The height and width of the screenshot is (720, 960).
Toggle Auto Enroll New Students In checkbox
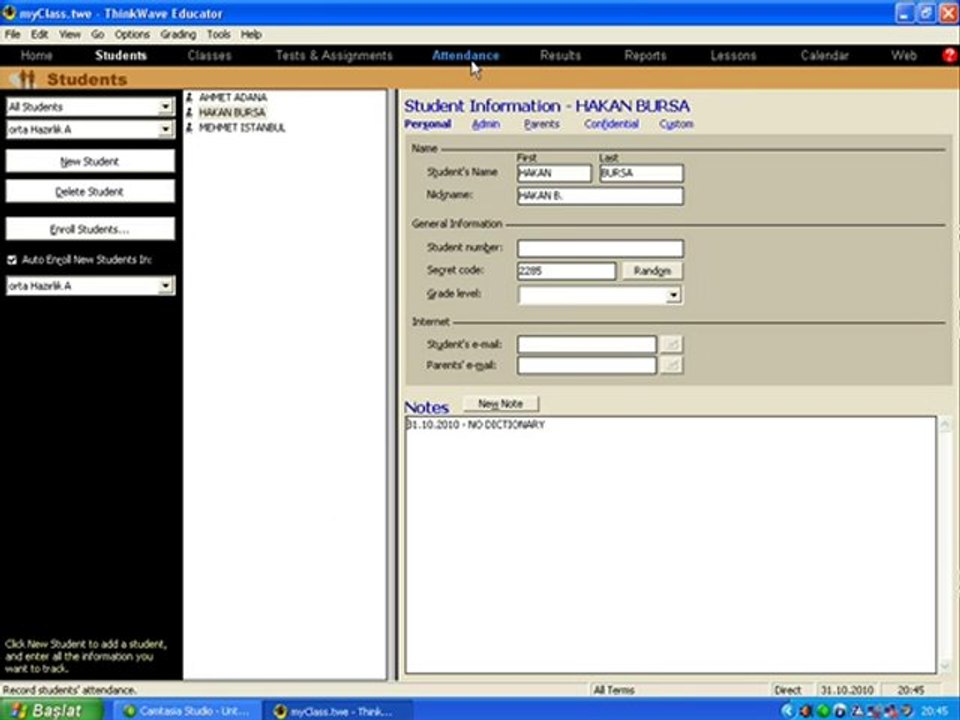12,260
